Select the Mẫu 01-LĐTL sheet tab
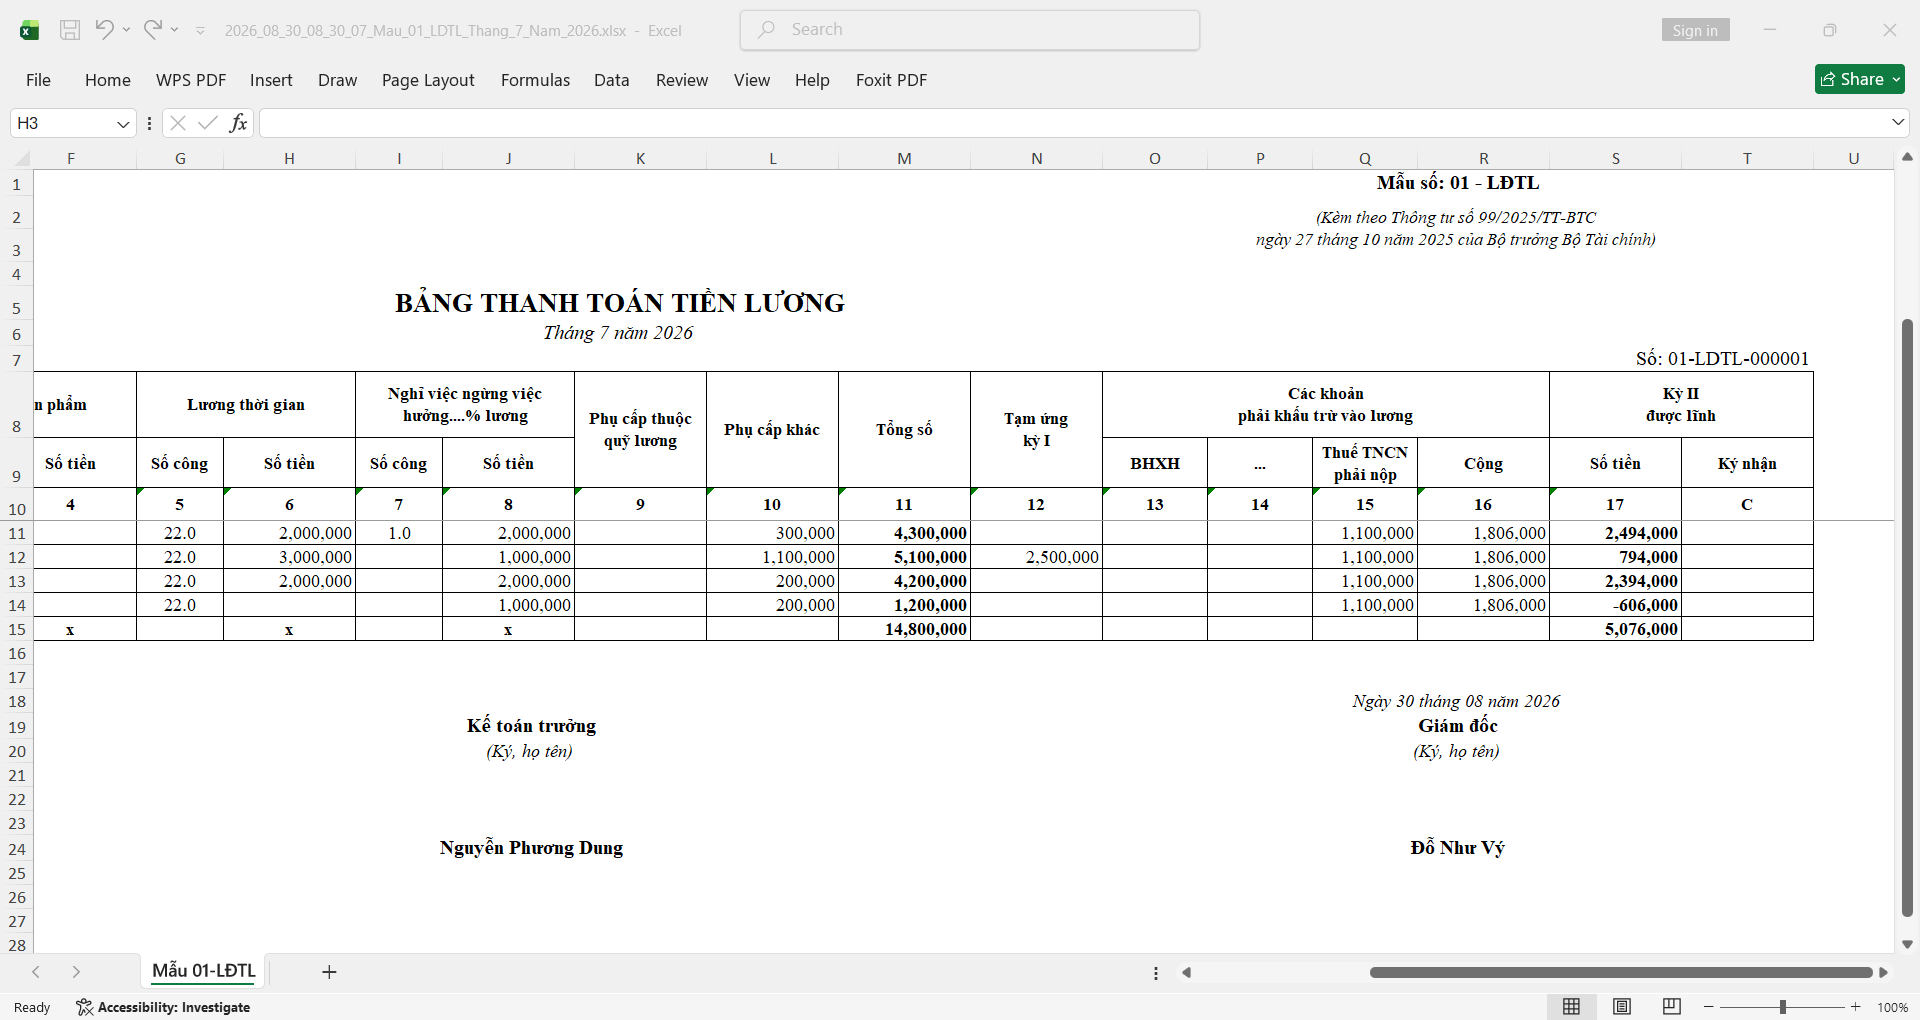The width and height of the screenshot is (1920, 1020). coord(204,971)
